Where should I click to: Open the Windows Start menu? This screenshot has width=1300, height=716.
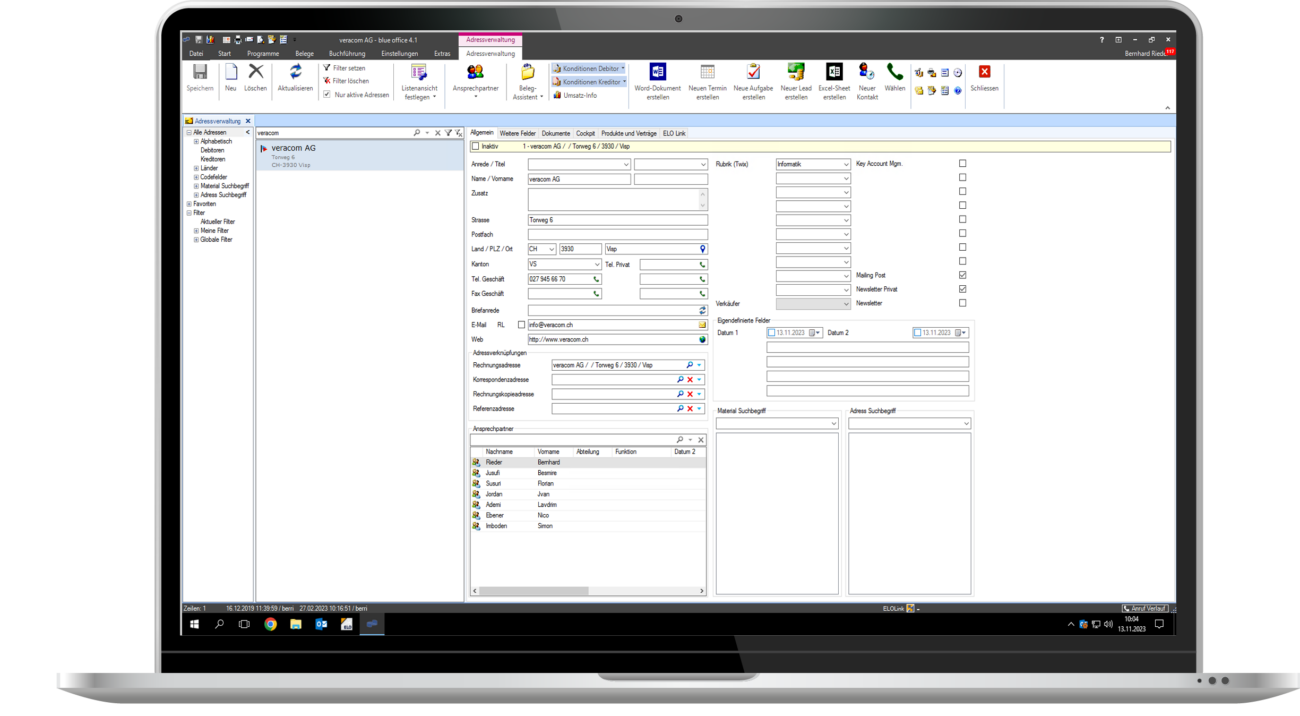(x=194, y=624)
